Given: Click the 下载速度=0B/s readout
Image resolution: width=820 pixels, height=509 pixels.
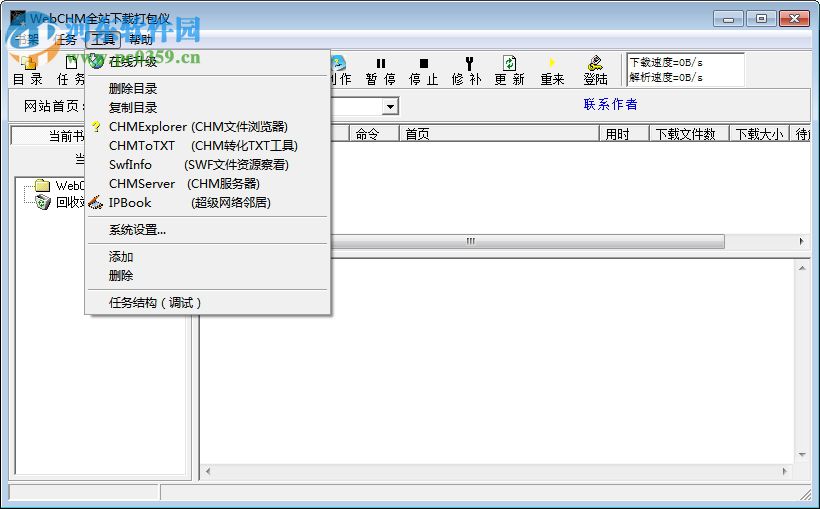Looking at the screenshot, I should tap(666, 62).
